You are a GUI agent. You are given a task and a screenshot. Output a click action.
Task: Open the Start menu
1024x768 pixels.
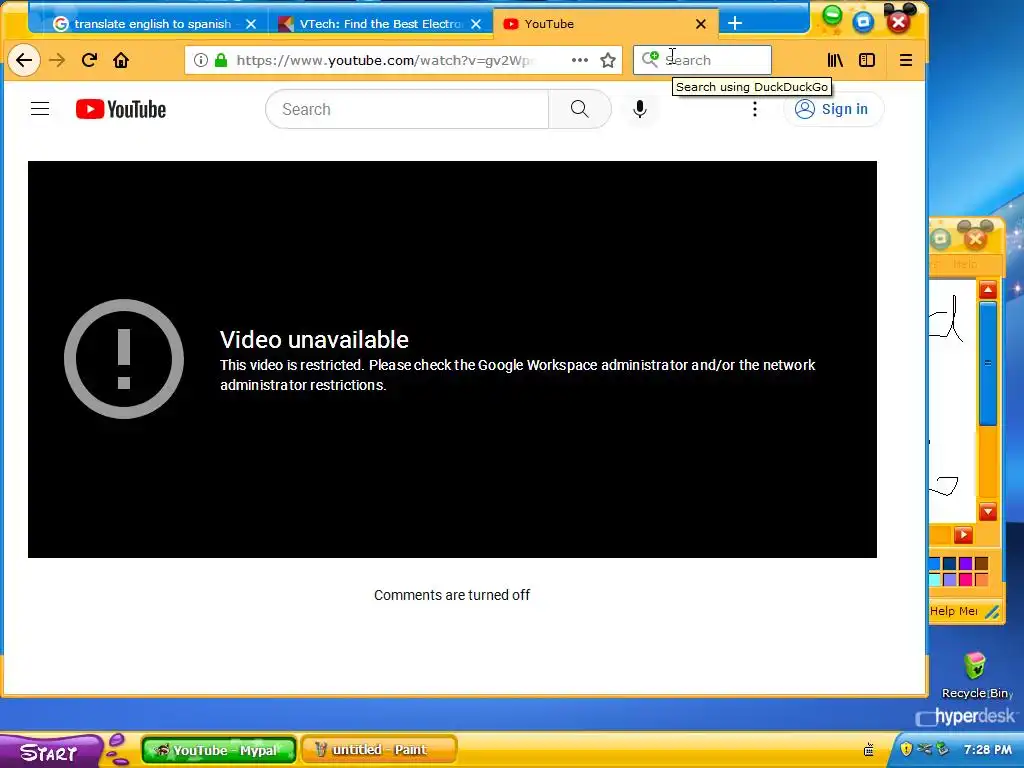click(50, 752)
